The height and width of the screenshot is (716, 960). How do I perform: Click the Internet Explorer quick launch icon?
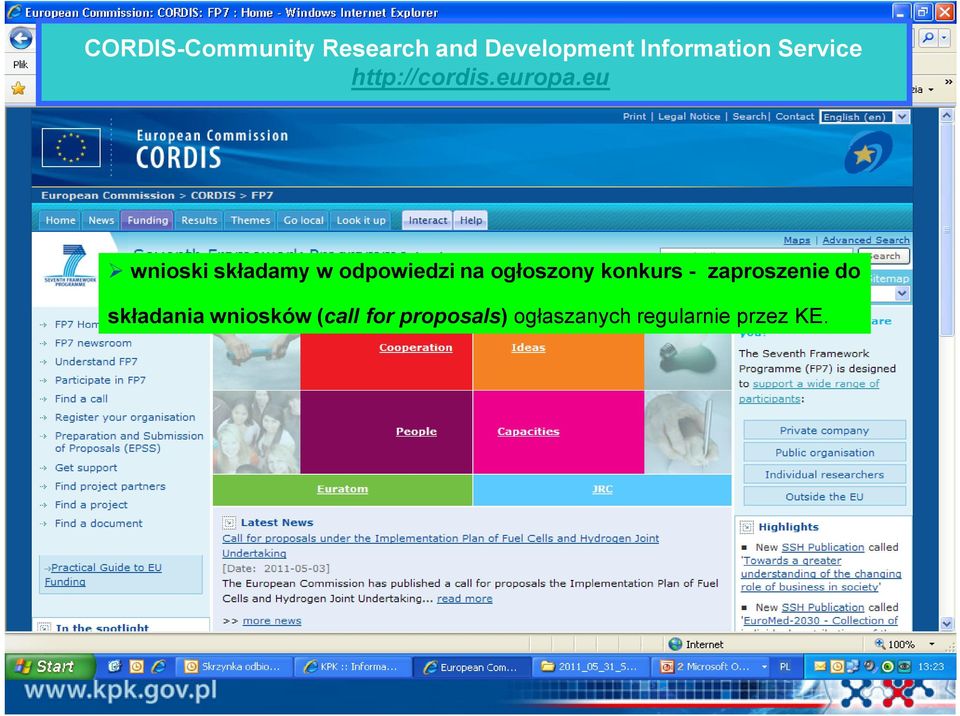point(159,666)
